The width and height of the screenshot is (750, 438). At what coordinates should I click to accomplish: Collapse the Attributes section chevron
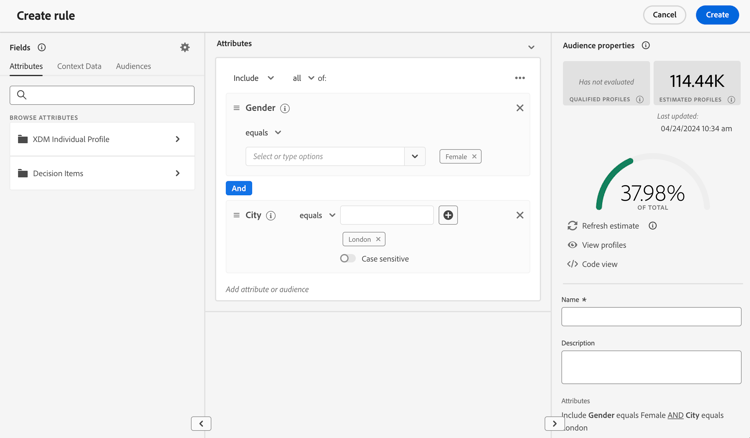click(x=531, y=47)
